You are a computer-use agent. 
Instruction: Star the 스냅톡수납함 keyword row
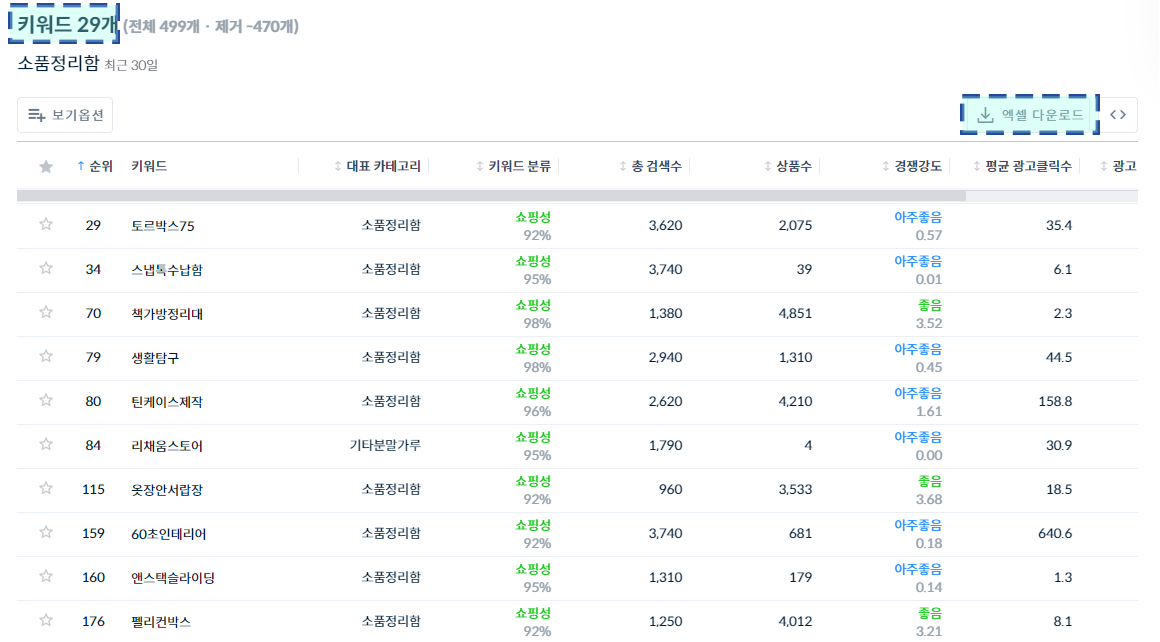46,268
